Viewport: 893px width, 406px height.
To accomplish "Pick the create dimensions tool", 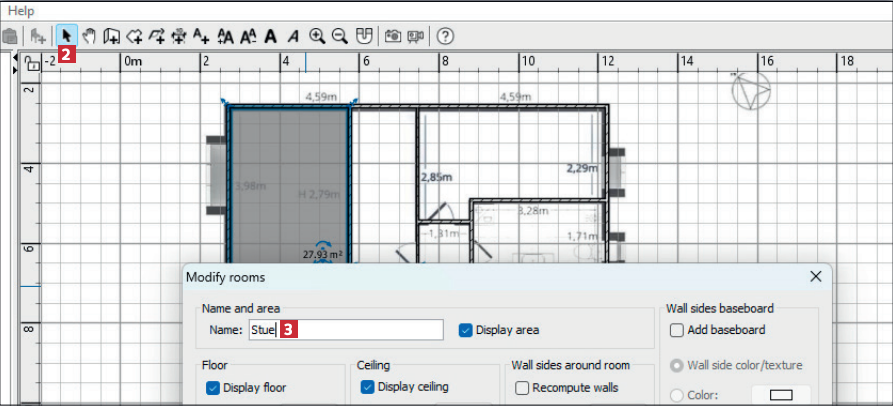I will (x=179, y=36).
